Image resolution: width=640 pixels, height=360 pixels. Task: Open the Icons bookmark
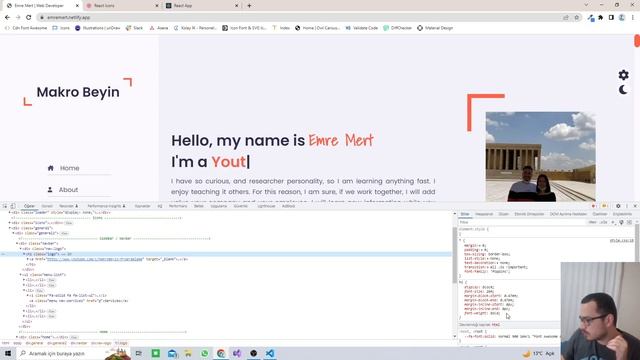tap(61, 28)
